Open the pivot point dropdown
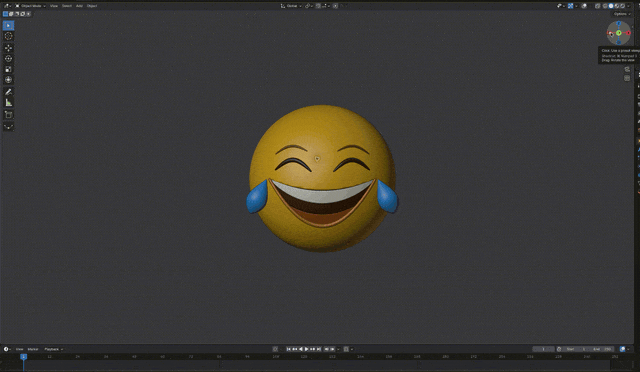The image size is (640, 372). (309, 6)
